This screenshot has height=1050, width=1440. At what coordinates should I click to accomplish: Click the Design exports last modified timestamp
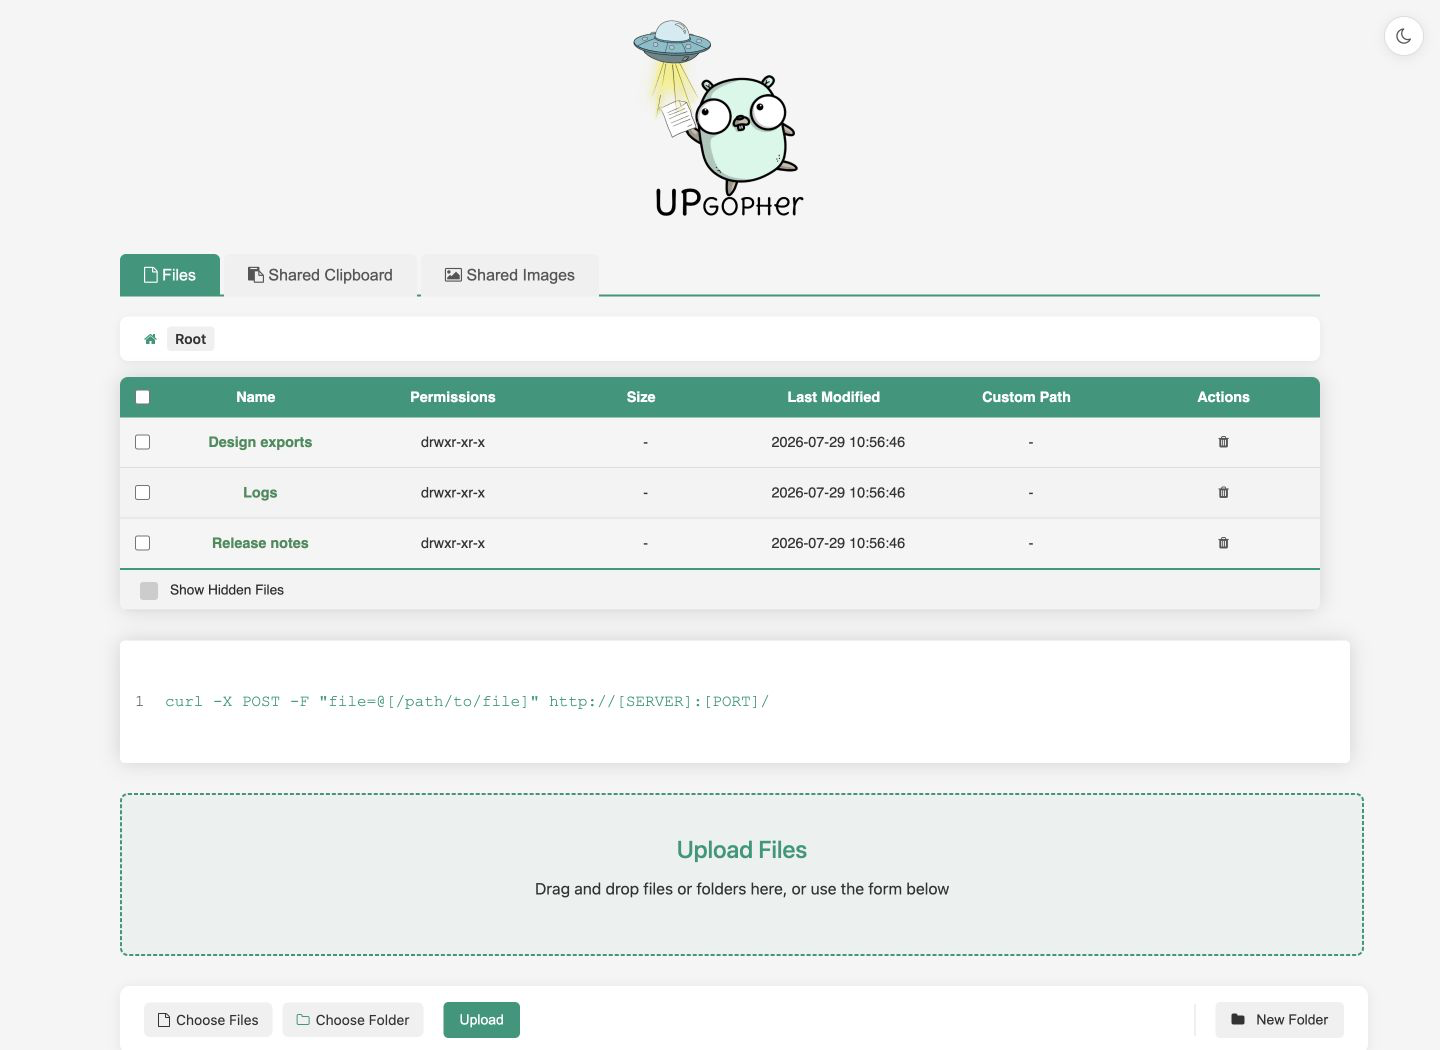[x=838, y=442]
